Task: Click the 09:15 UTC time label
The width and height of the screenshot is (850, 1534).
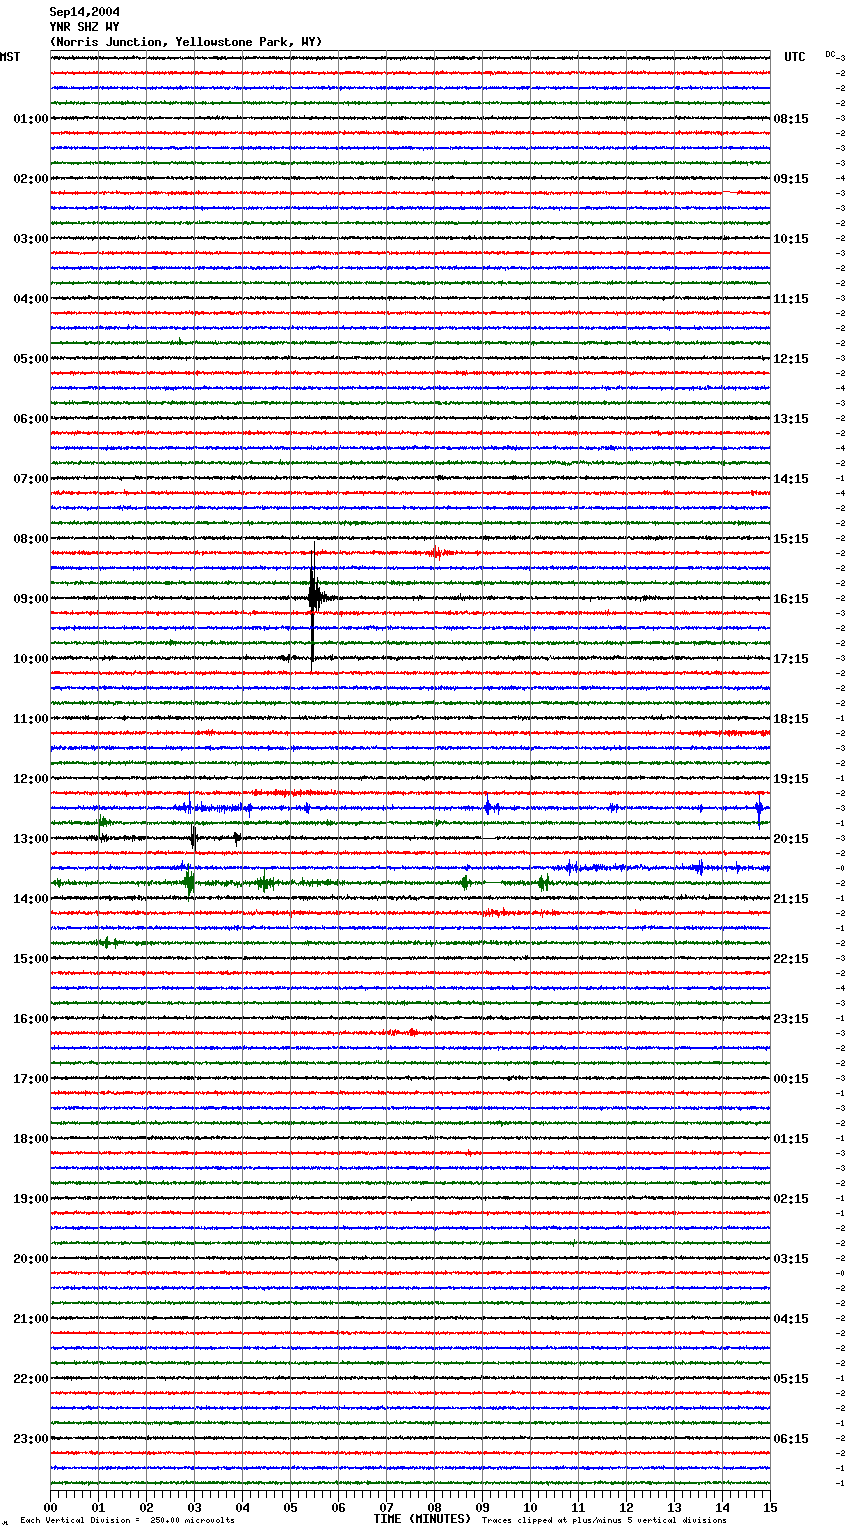Action: 791,179
